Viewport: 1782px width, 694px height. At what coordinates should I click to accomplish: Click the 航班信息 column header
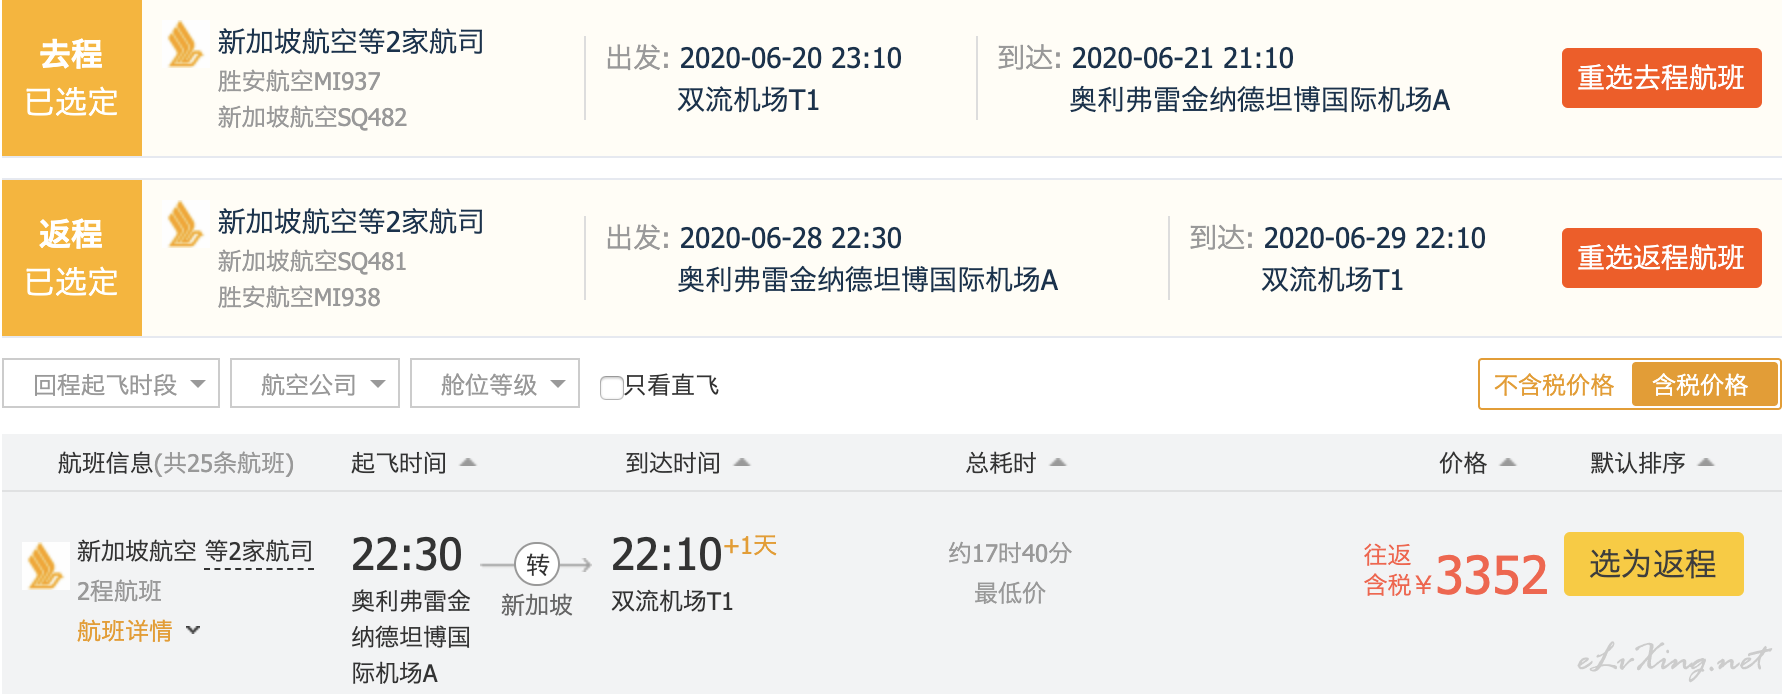tap(176, 463)
